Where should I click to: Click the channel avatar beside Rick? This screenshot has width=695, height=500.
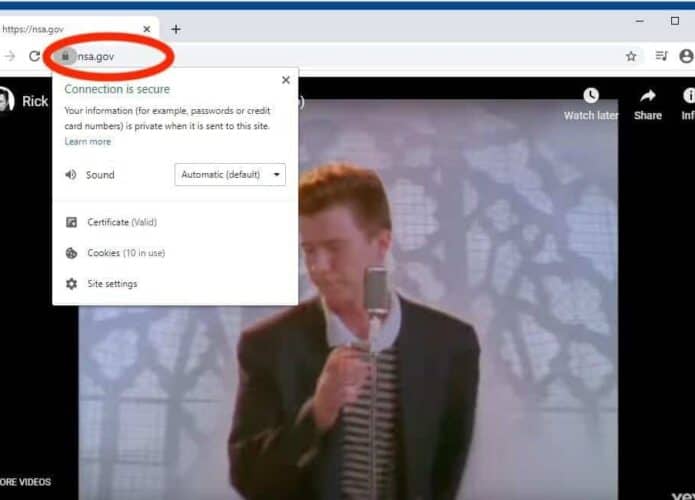pyautogui.click(x=6, y=99)
